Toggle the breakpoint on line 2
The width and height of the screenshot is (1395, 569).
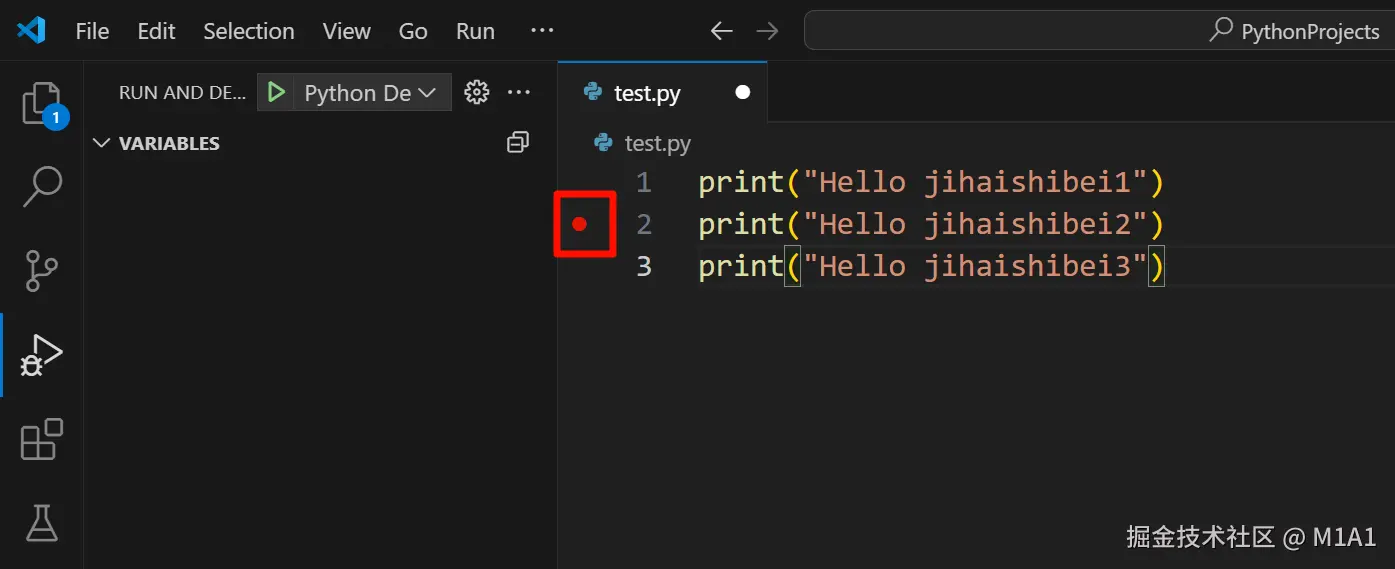coord(579,224)
